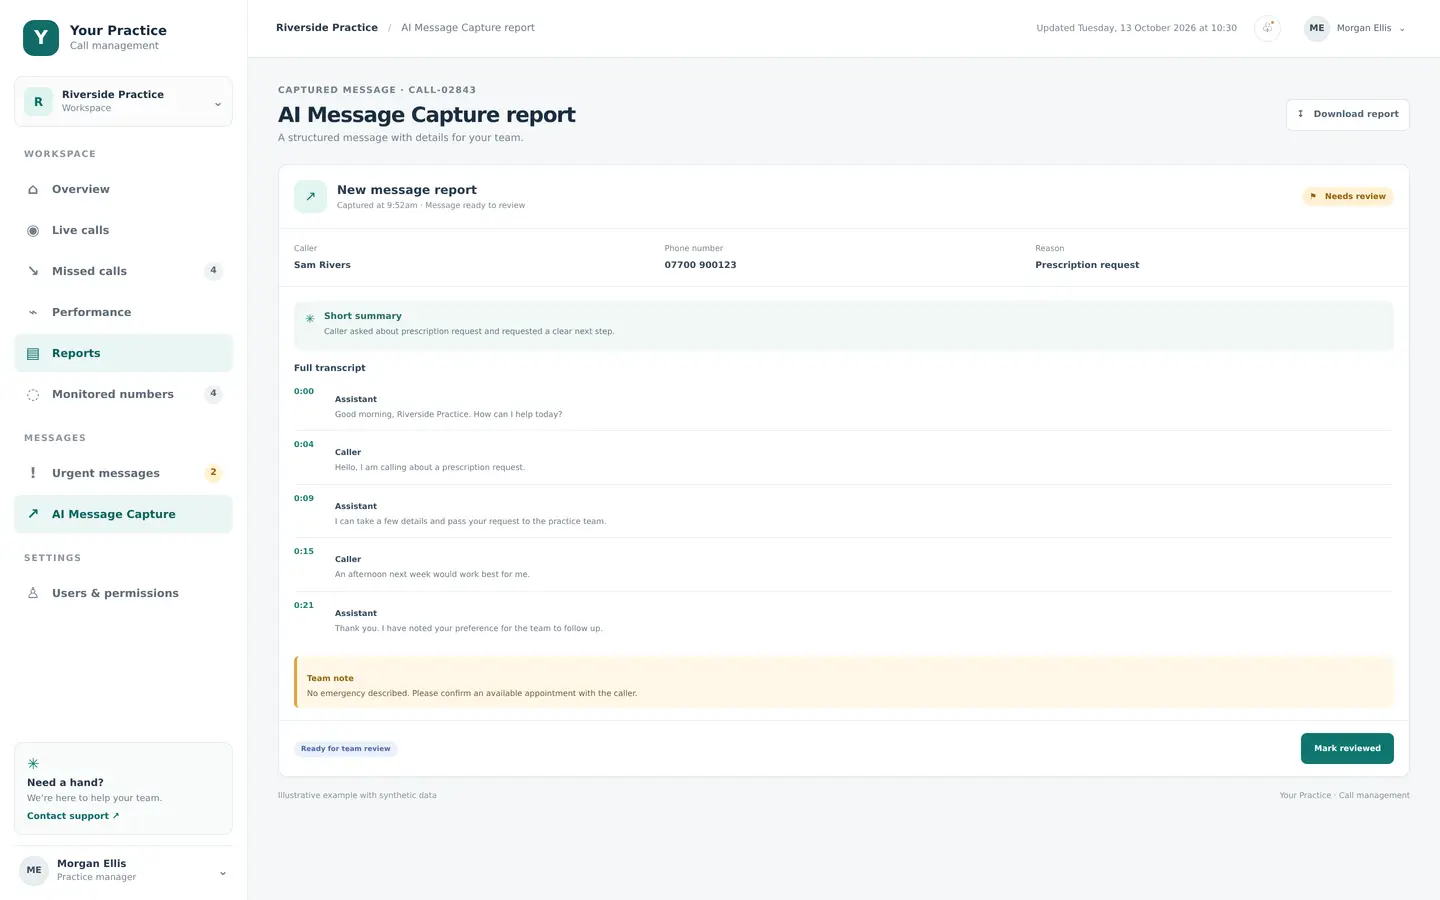Click the R workspace avatar
Screen dimensions: 1440x900
tap(38, 102)
